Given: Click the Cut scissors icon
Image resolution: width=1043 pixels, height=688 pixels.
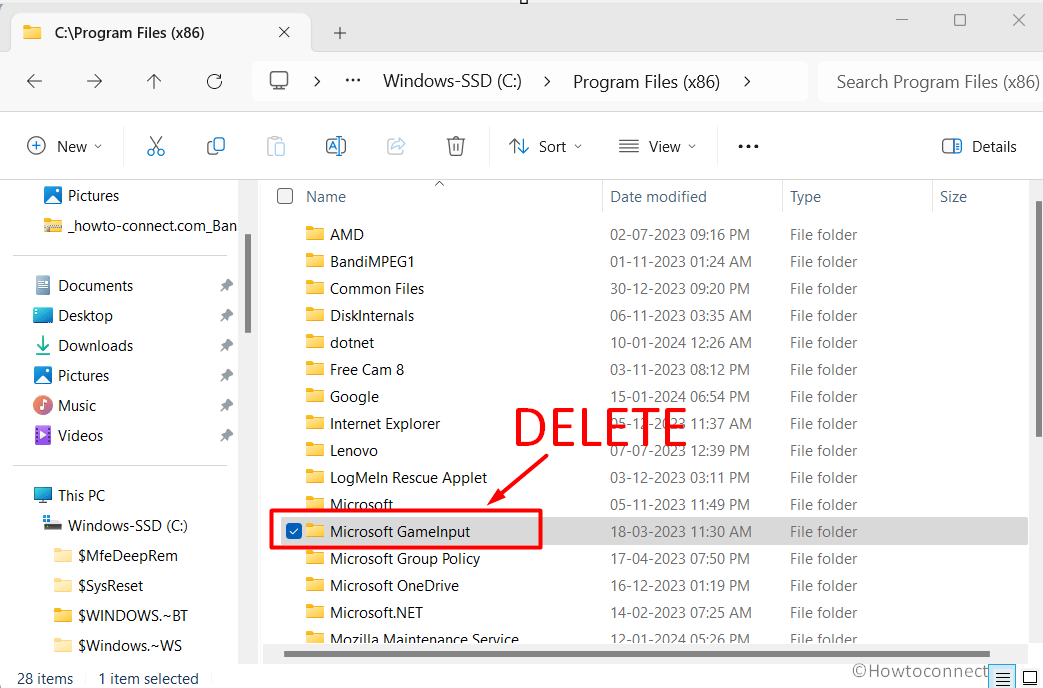Looking at the screenshot, I should pos(156,146).
